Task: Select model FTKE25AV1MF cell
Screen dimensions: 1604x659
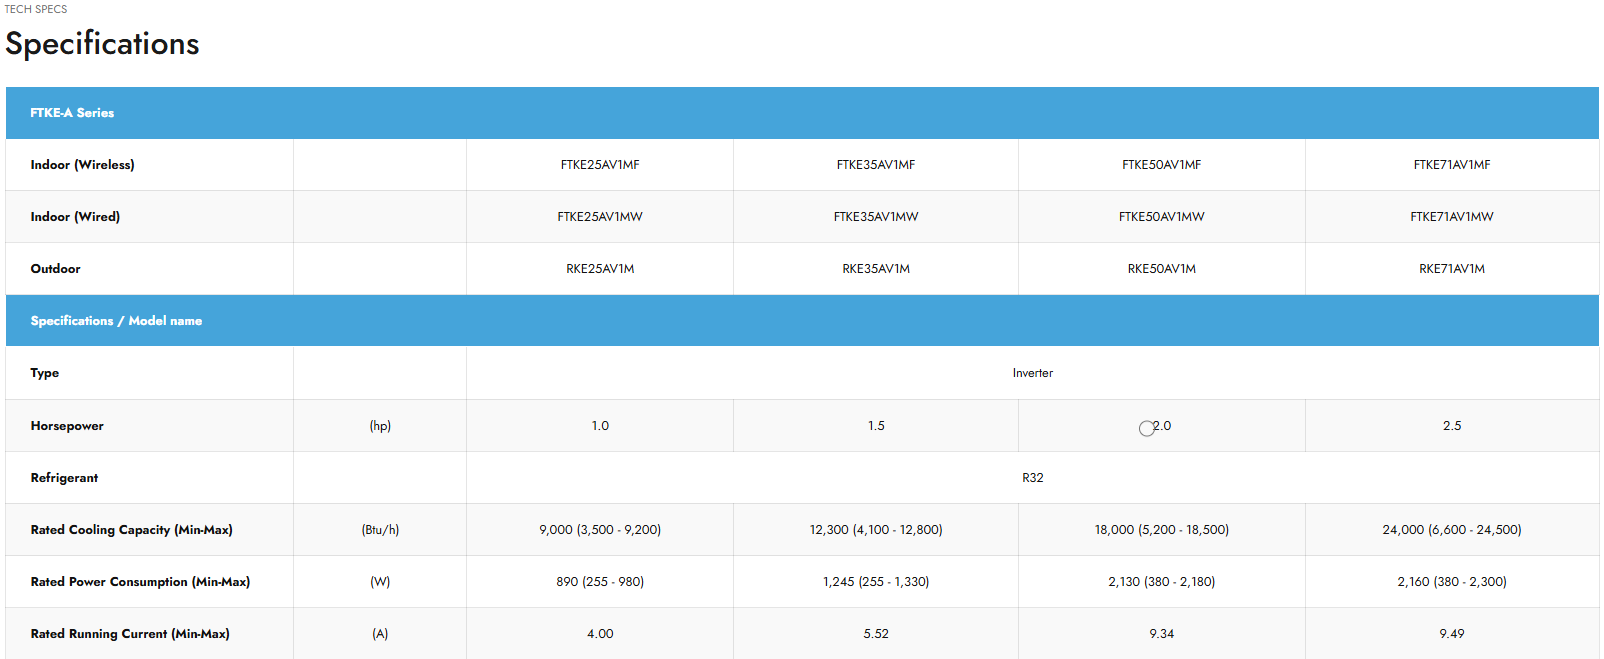Action: coord(600,165)
